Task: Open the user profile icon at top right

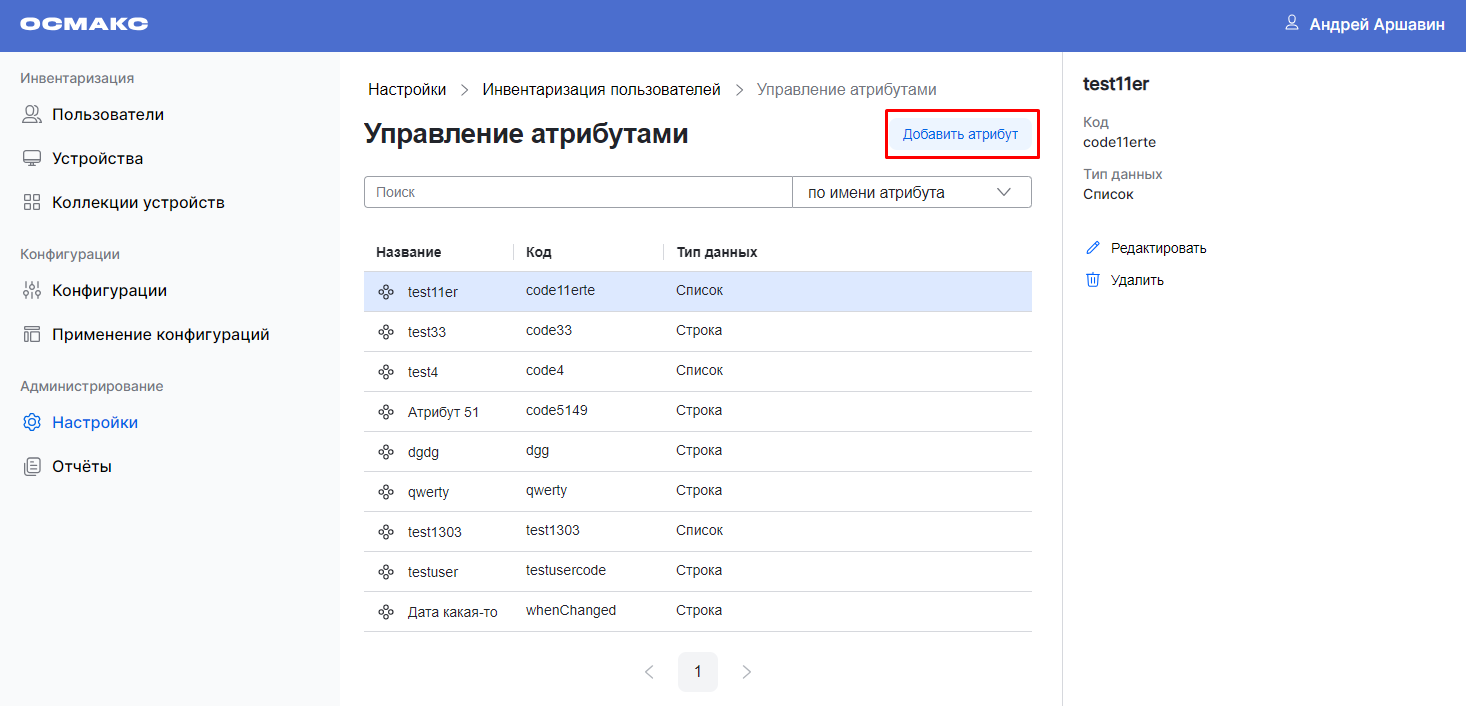Action: [1292, 23]
